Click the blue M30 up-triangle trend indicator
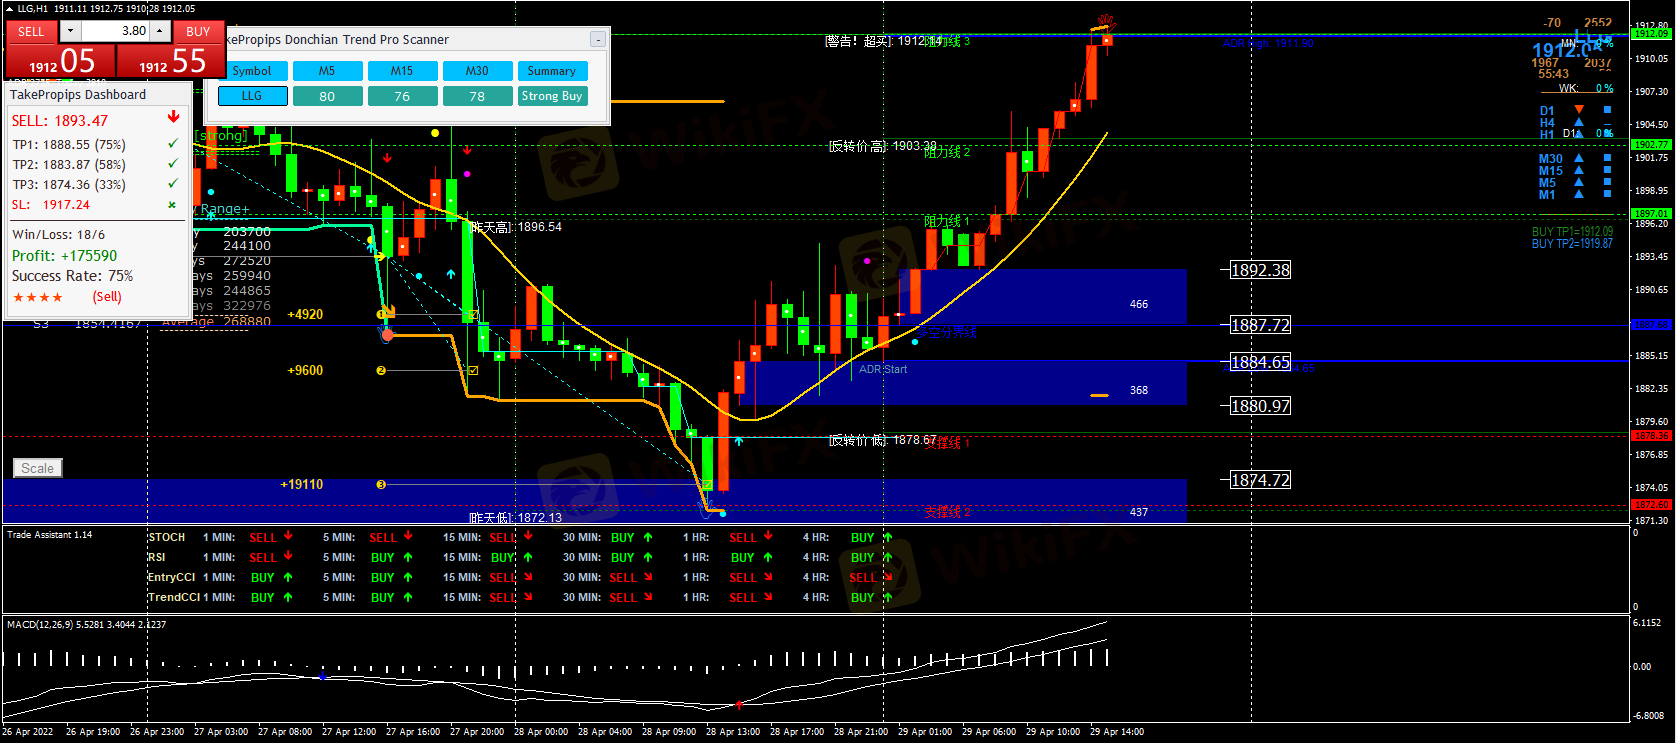 (x=1579, y=158)
